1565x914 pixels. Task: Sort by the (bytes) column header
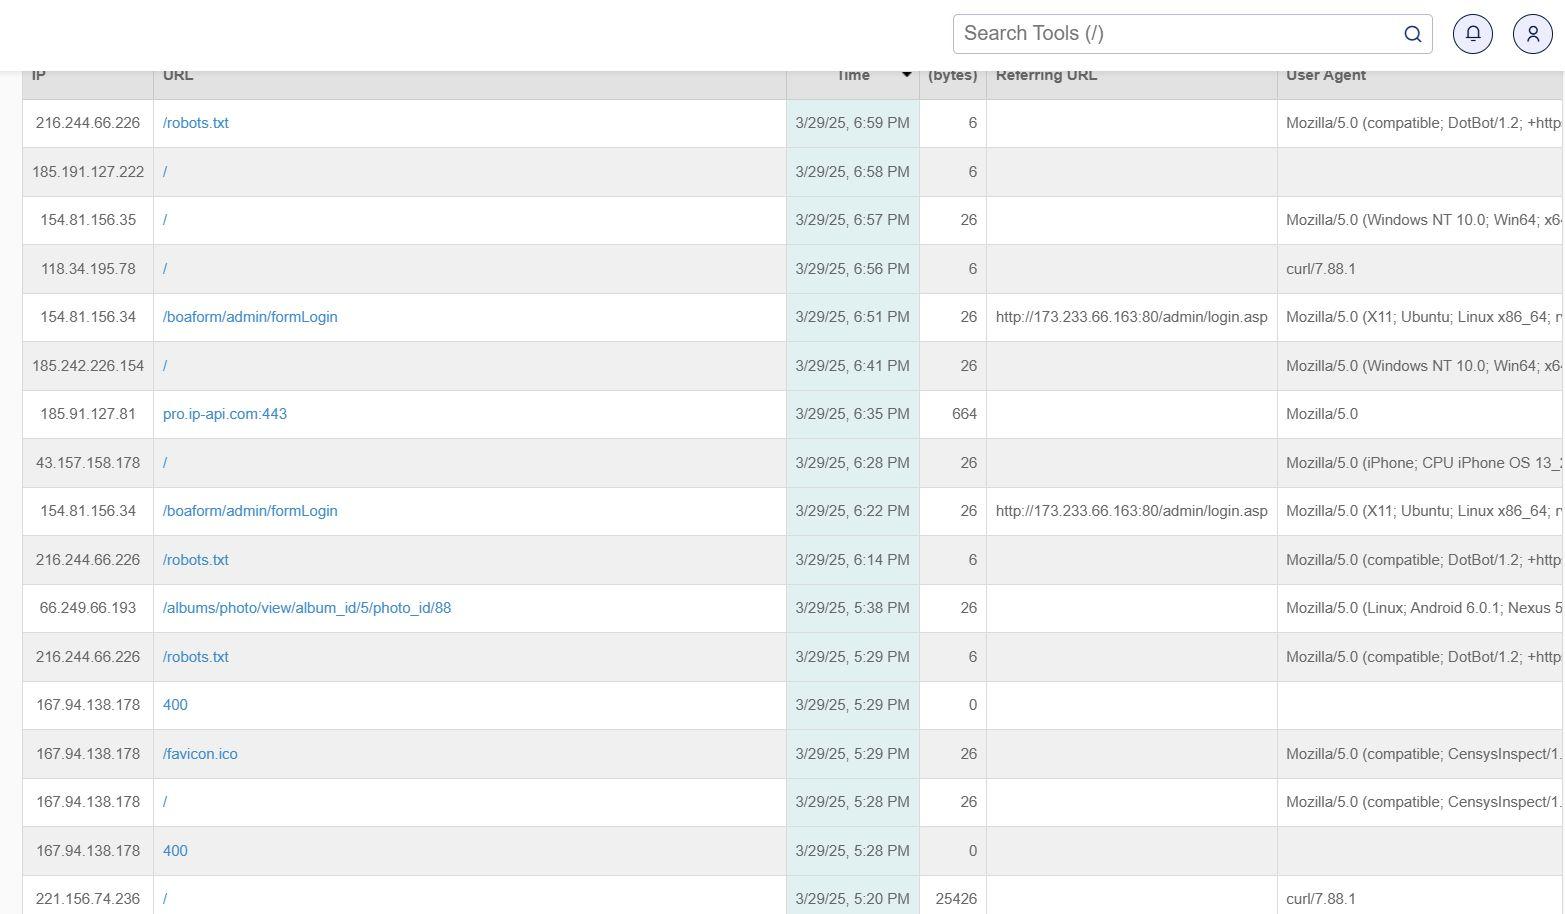(x=952, y=75)
